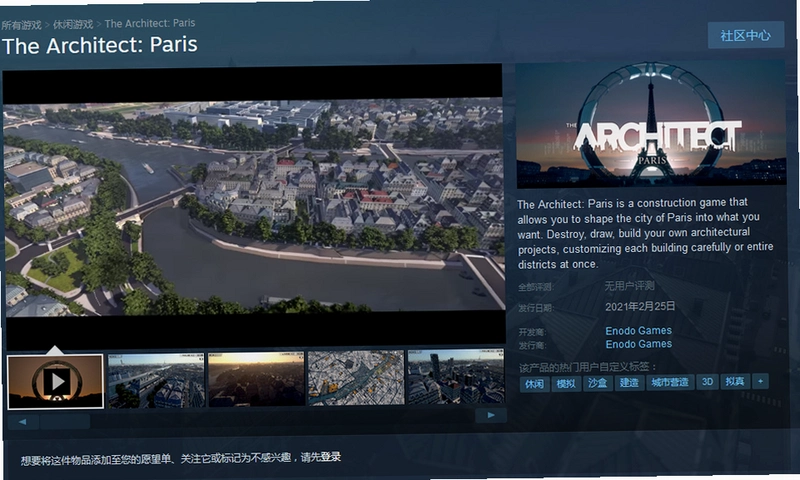This screenshot has height=480, width=800.
Task: Select the 建造 tag
Action: [629, 382]
